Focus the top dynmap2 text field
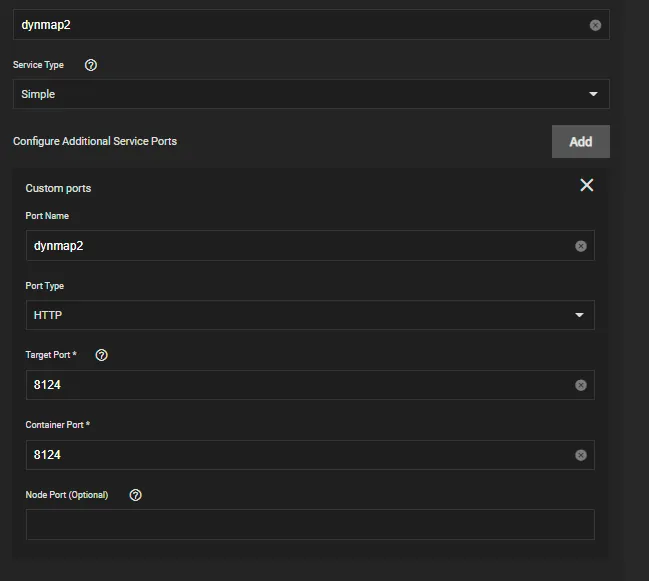The height and width of the screenshot is (581, 649). [300, 25]
